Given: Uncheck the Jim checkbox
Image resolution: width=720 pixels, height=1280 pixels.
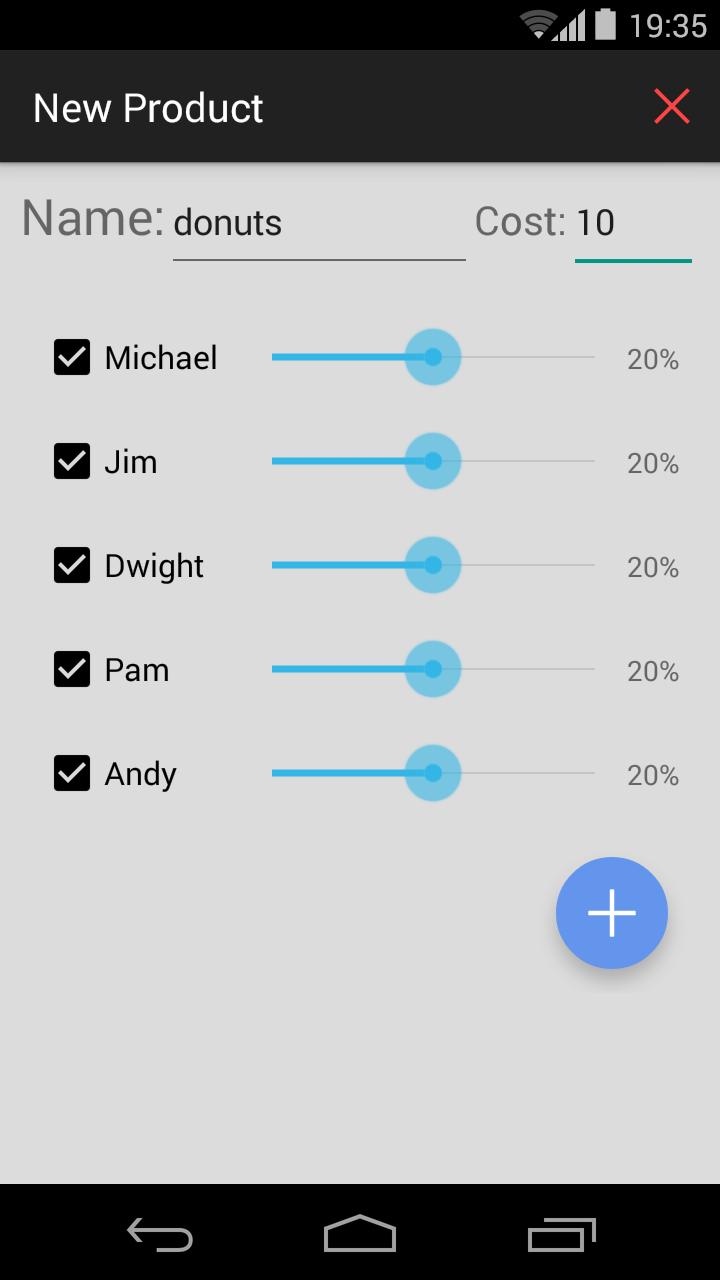Looking at the screenshot, I should pyautogui.click(x=72, y=461).
